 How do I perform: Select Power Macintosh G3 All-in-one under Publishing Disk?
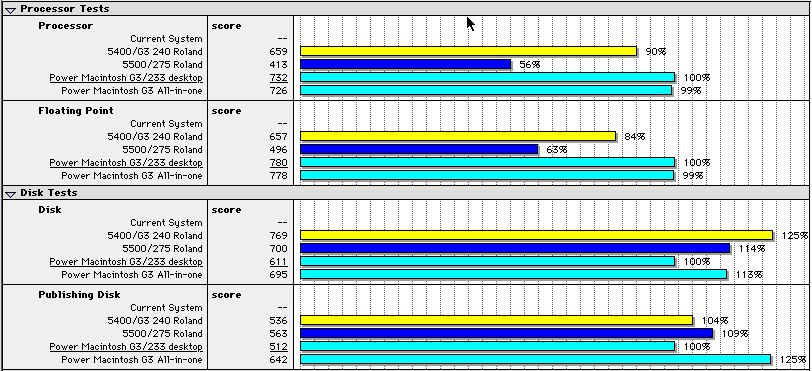pos(132,360)
